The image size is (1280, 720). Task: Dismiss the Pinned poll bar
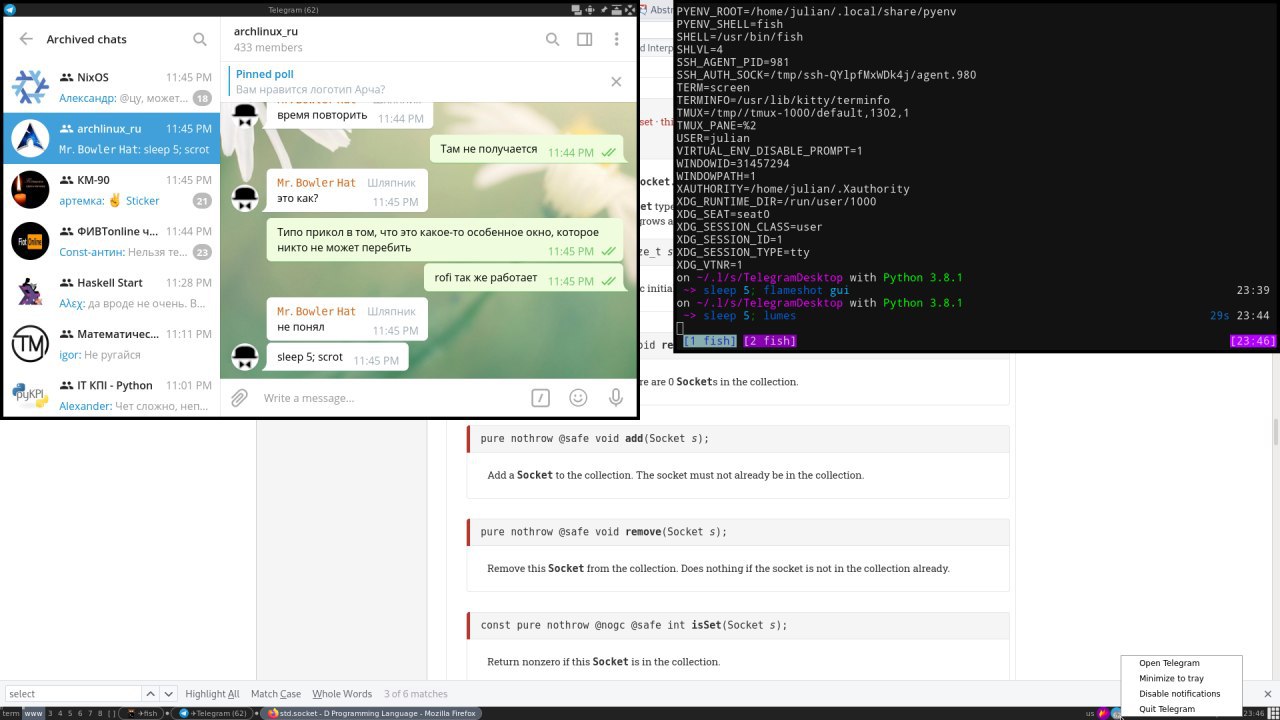(616, 81)
